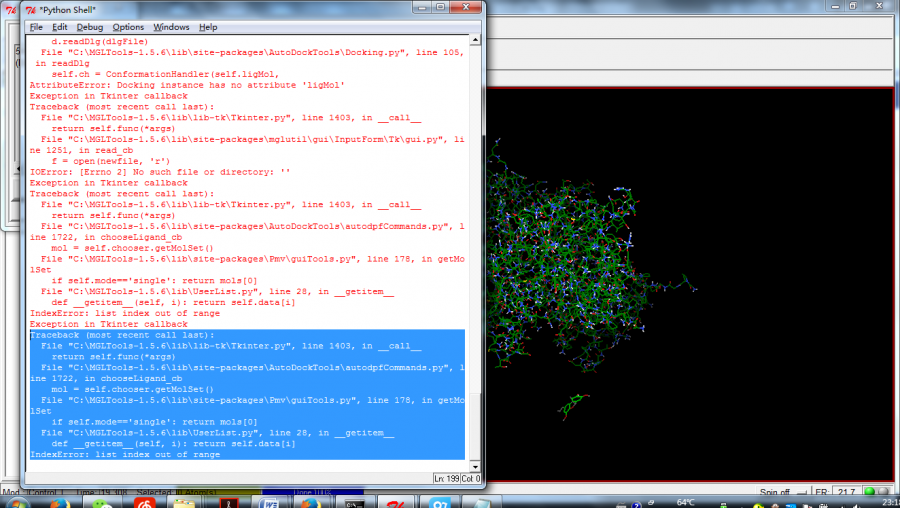Image resolution: width=900 pixels, height=508 pixels.
Task: Open the Microsoft Word taskbar icon
Action: click(270, 503)
